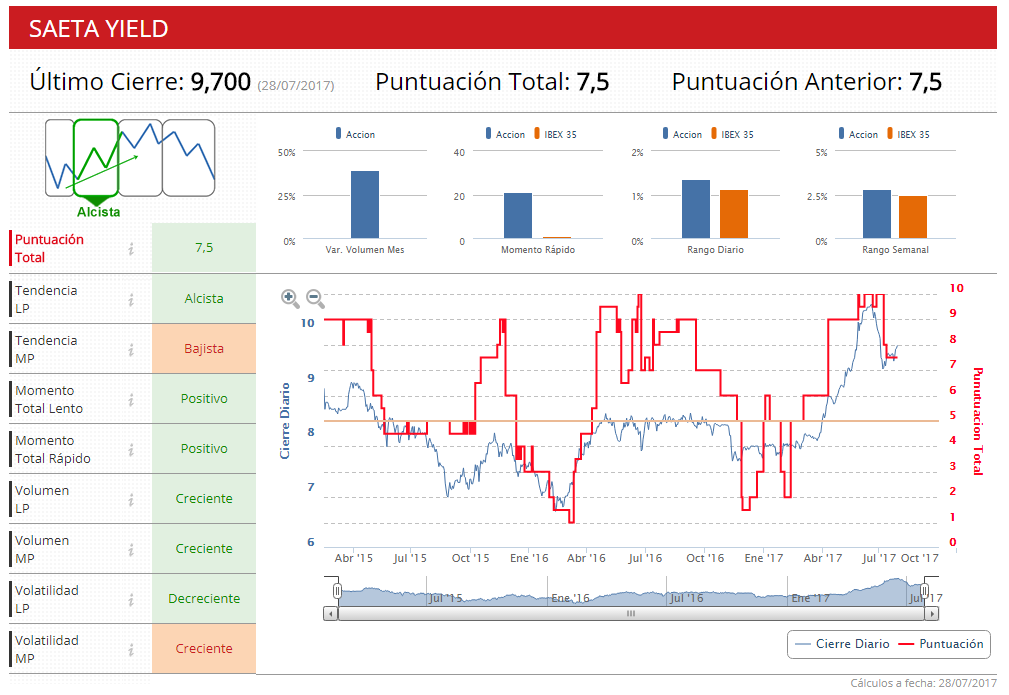The width and height of the screenshot is (1009, 695).
Task: Click the Alcista value for Tendencia LP
Action: click(204, 299)
